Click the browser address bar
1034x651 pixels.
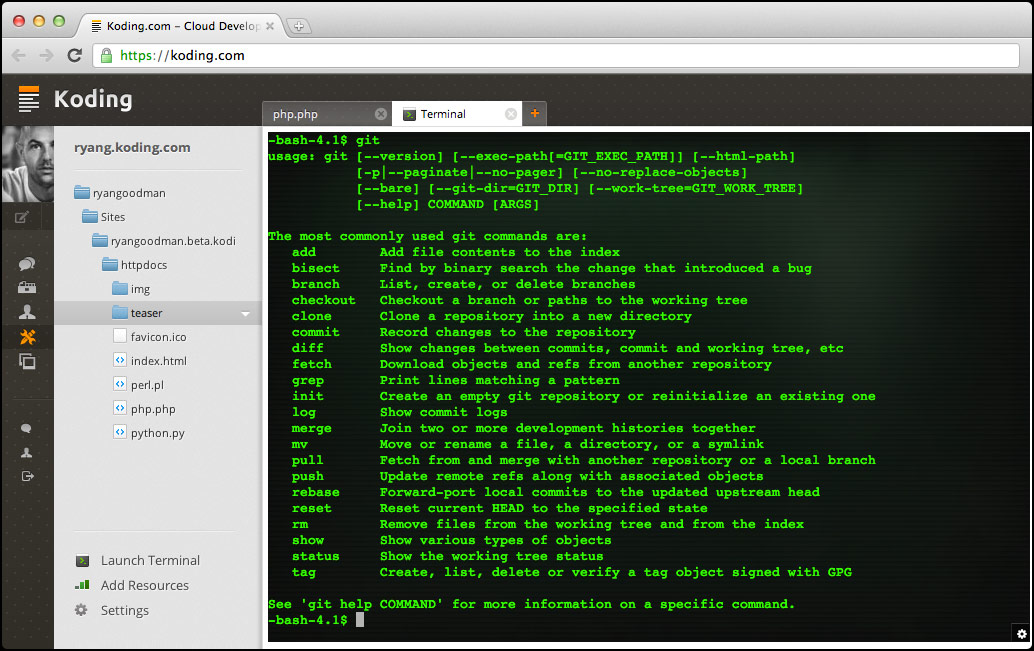point(556,55)
